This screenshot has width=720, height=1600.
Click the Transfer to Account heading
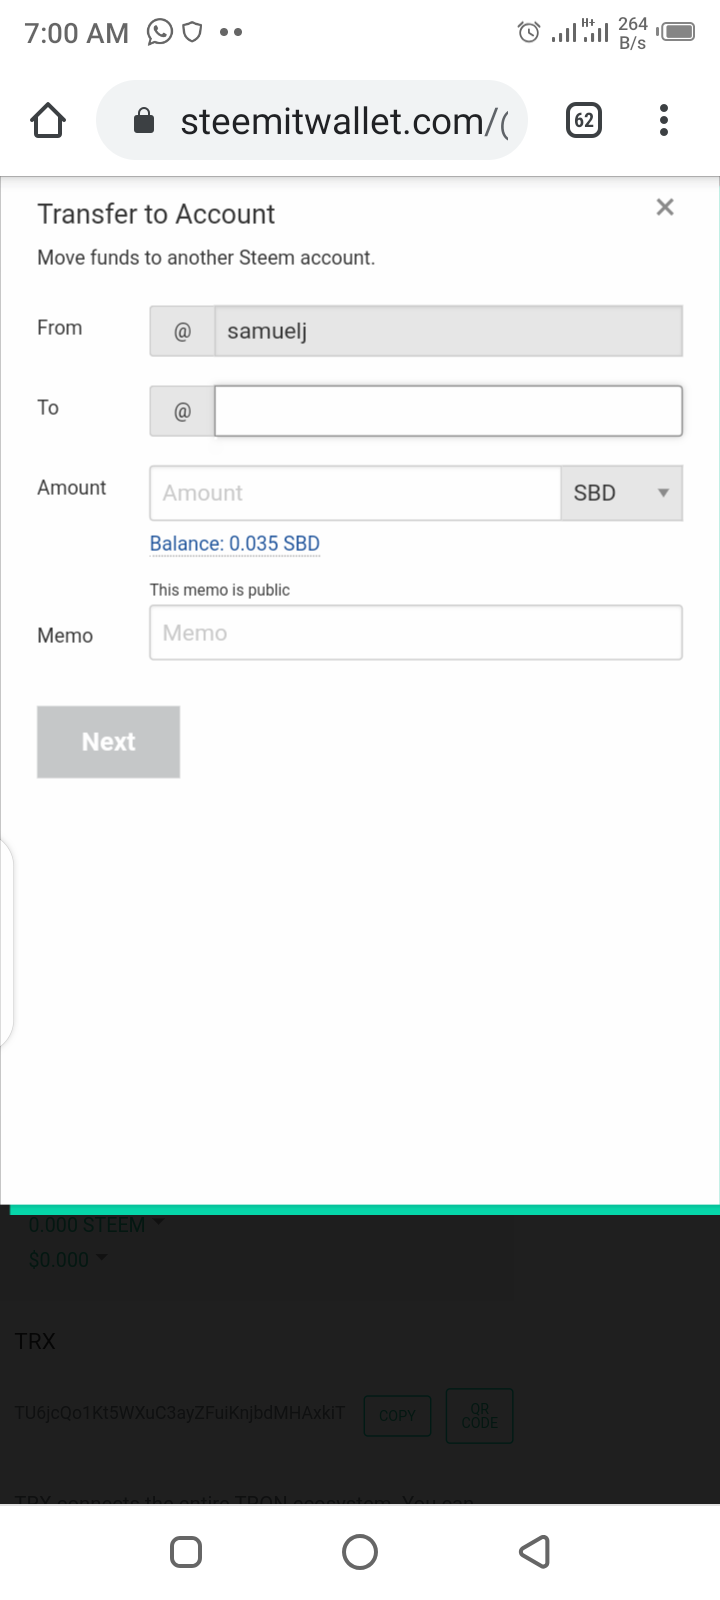156,214
